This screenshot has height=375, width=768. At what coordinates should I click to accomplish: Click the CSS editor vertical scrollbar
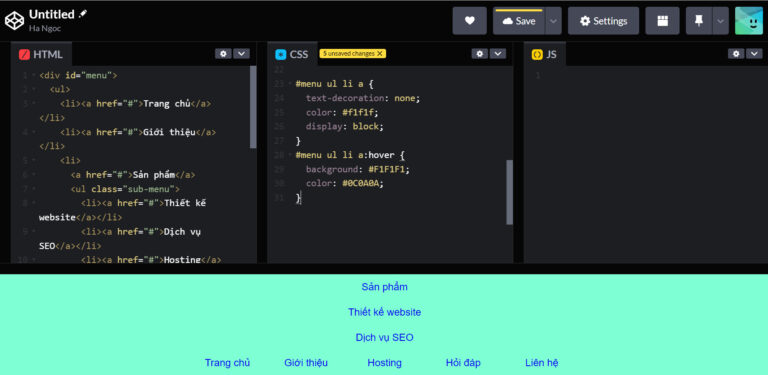509,192
